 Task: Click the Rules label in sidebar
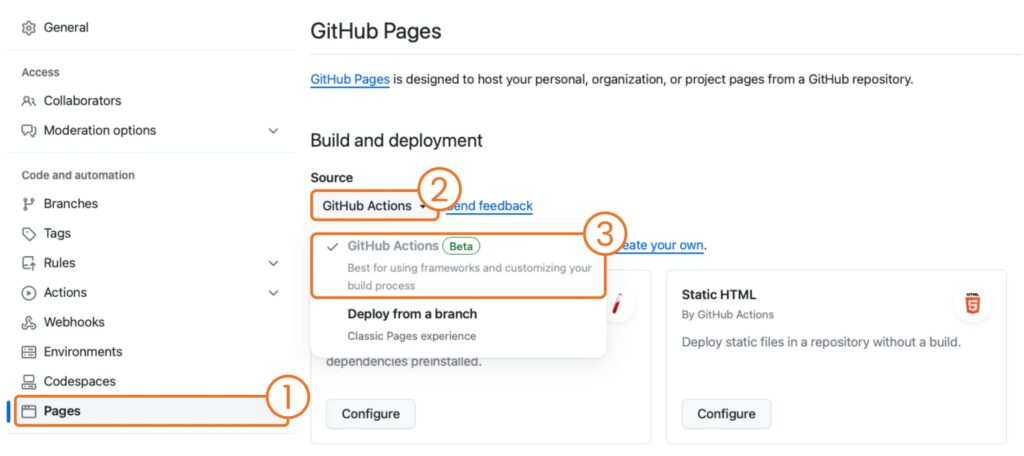click(x=59, y=263)
